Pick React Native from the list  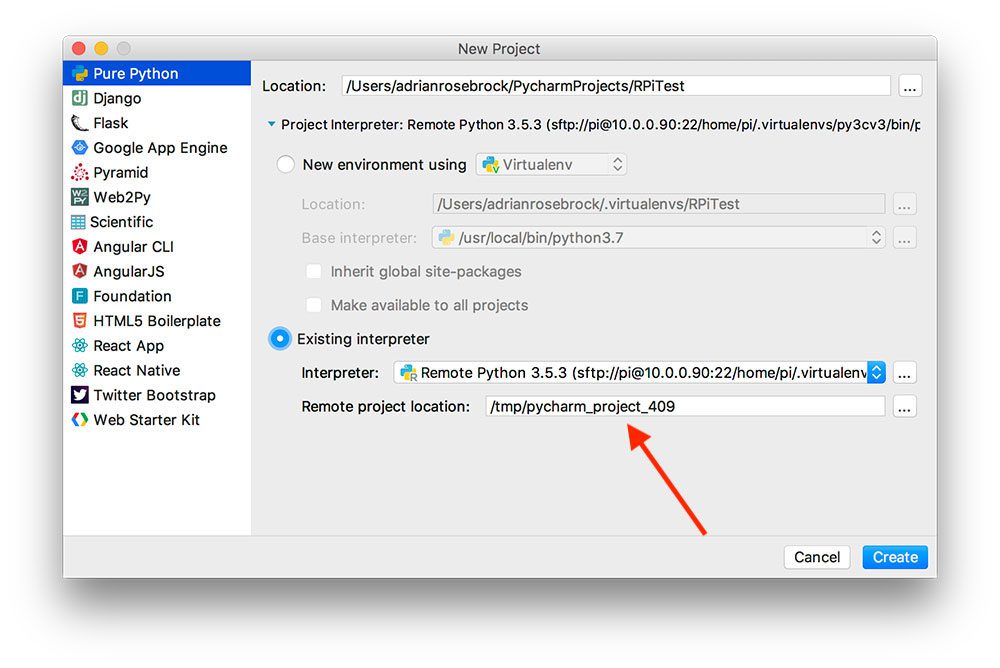[157, 370]
